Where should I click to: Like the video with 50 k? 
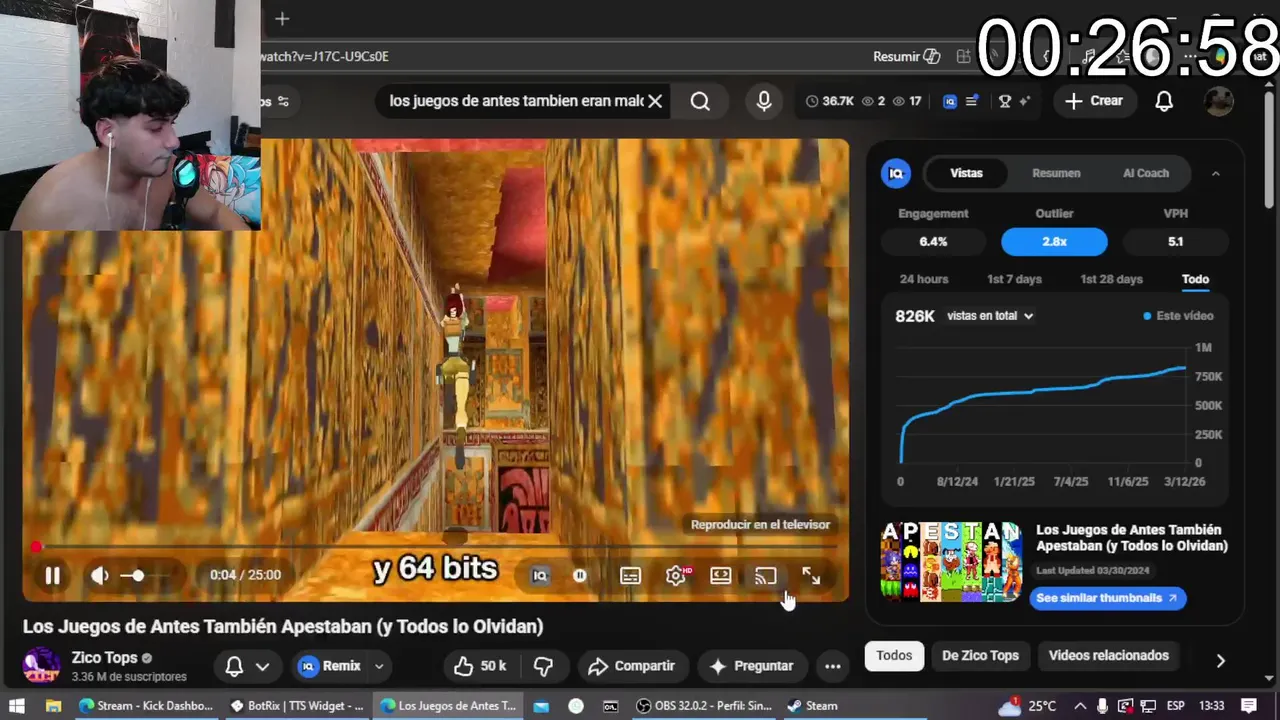480,666
